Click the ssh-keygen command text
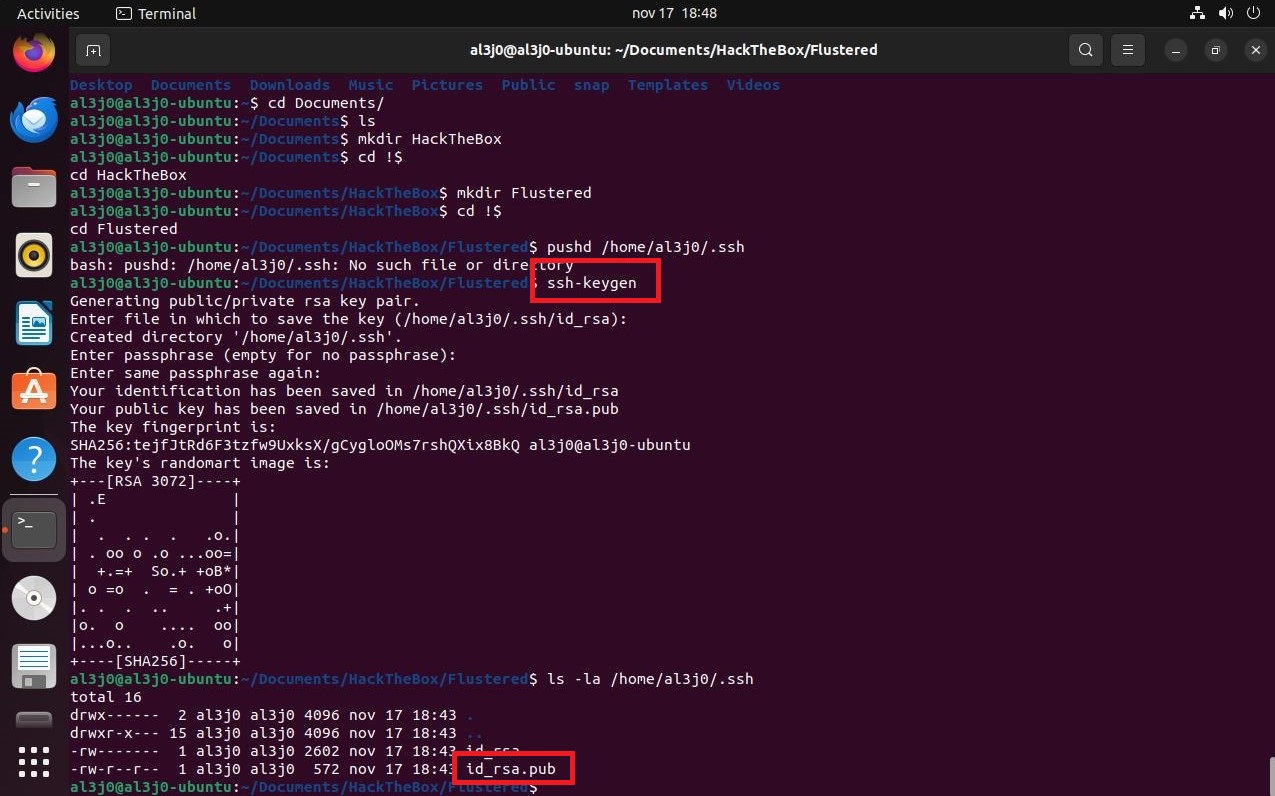 [x=592, y=283]
